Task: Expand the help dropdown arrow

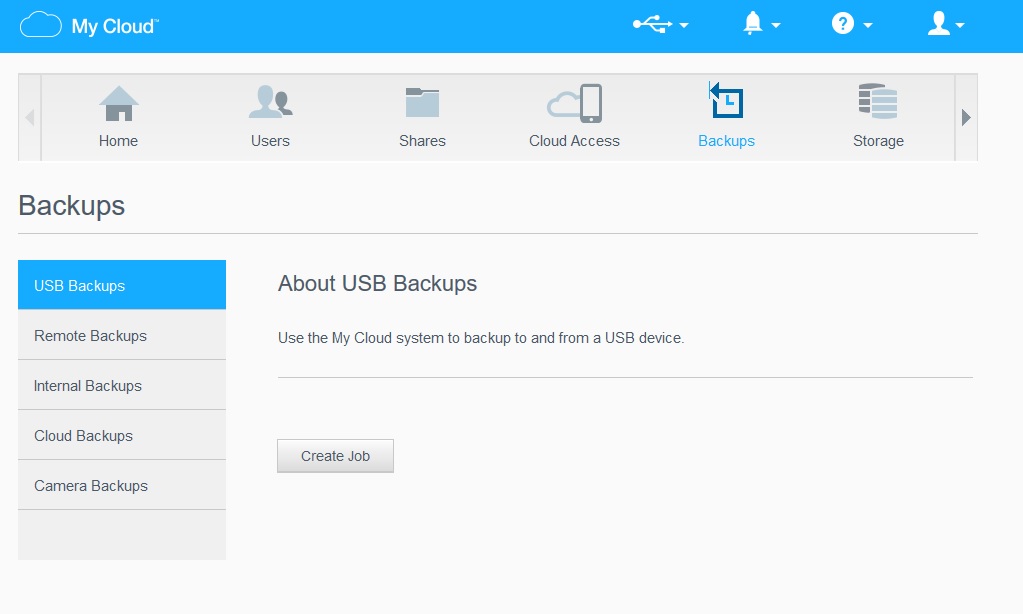Action: 868,25
